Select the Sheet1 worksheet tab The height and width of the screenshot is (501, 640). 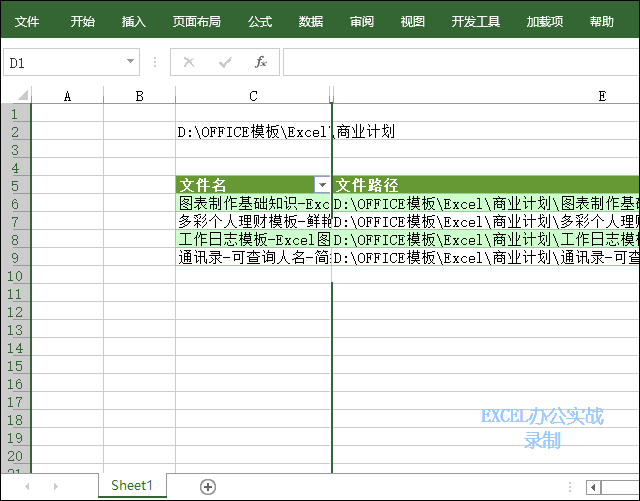132,485
